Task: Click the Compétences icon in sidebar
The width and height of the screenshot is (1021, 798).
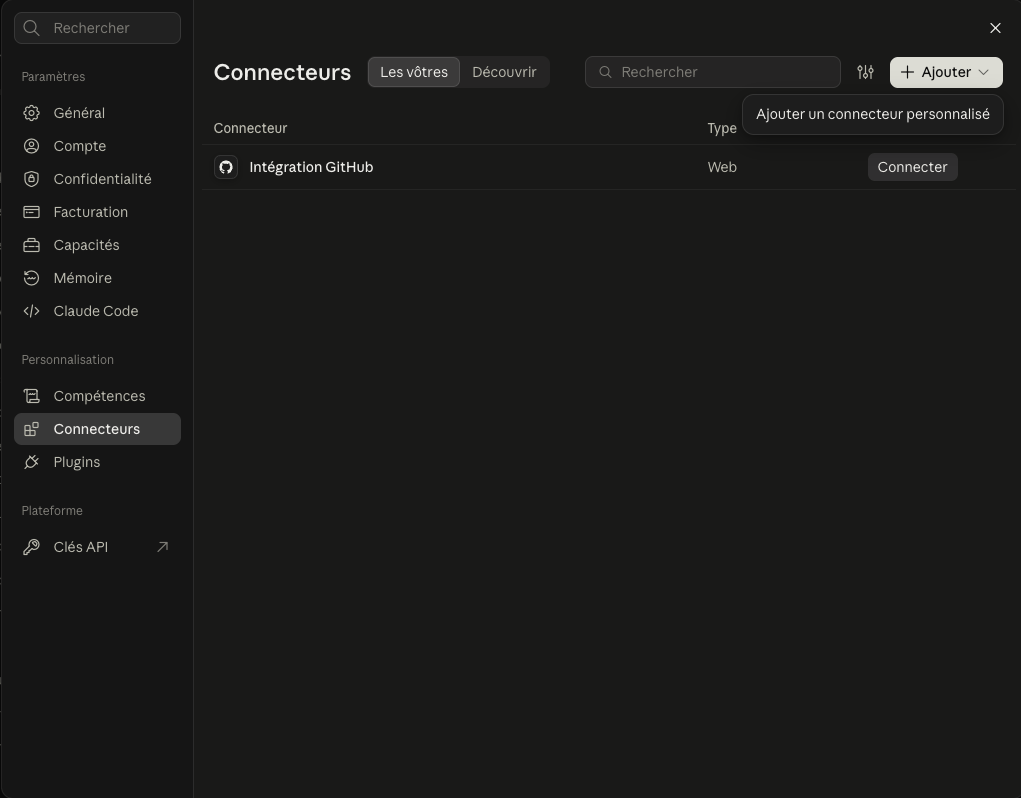Action: (31, 396)
